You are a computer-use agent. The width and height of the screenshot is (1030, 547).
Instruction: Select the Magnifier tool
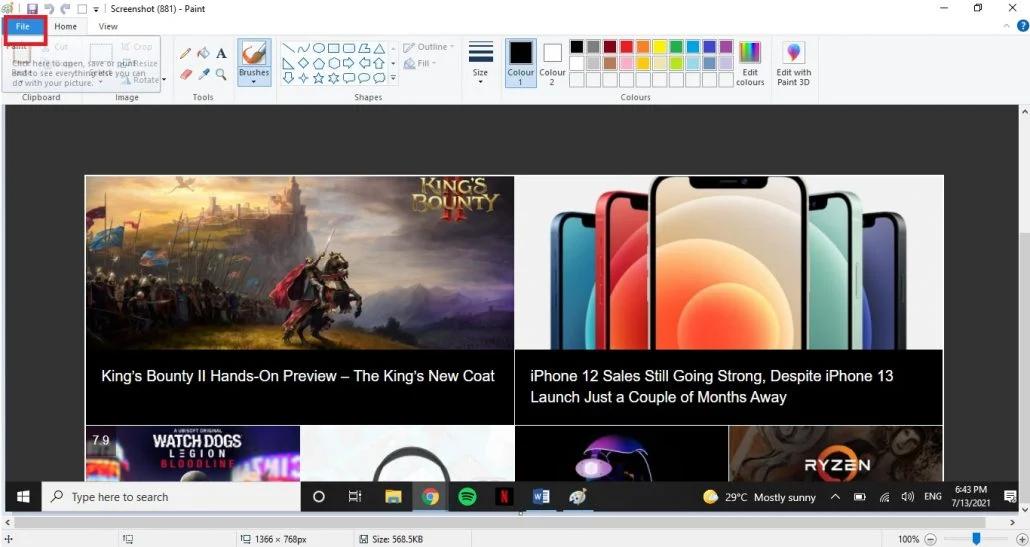click(x=221, y=74)
